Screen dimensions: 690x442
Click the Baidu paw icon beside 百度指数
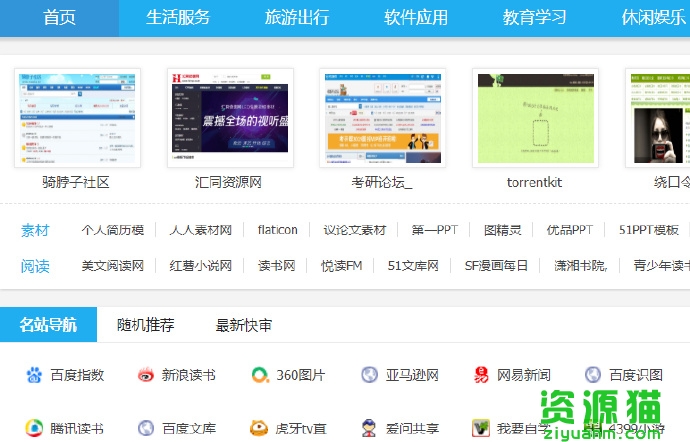point(34,375)
